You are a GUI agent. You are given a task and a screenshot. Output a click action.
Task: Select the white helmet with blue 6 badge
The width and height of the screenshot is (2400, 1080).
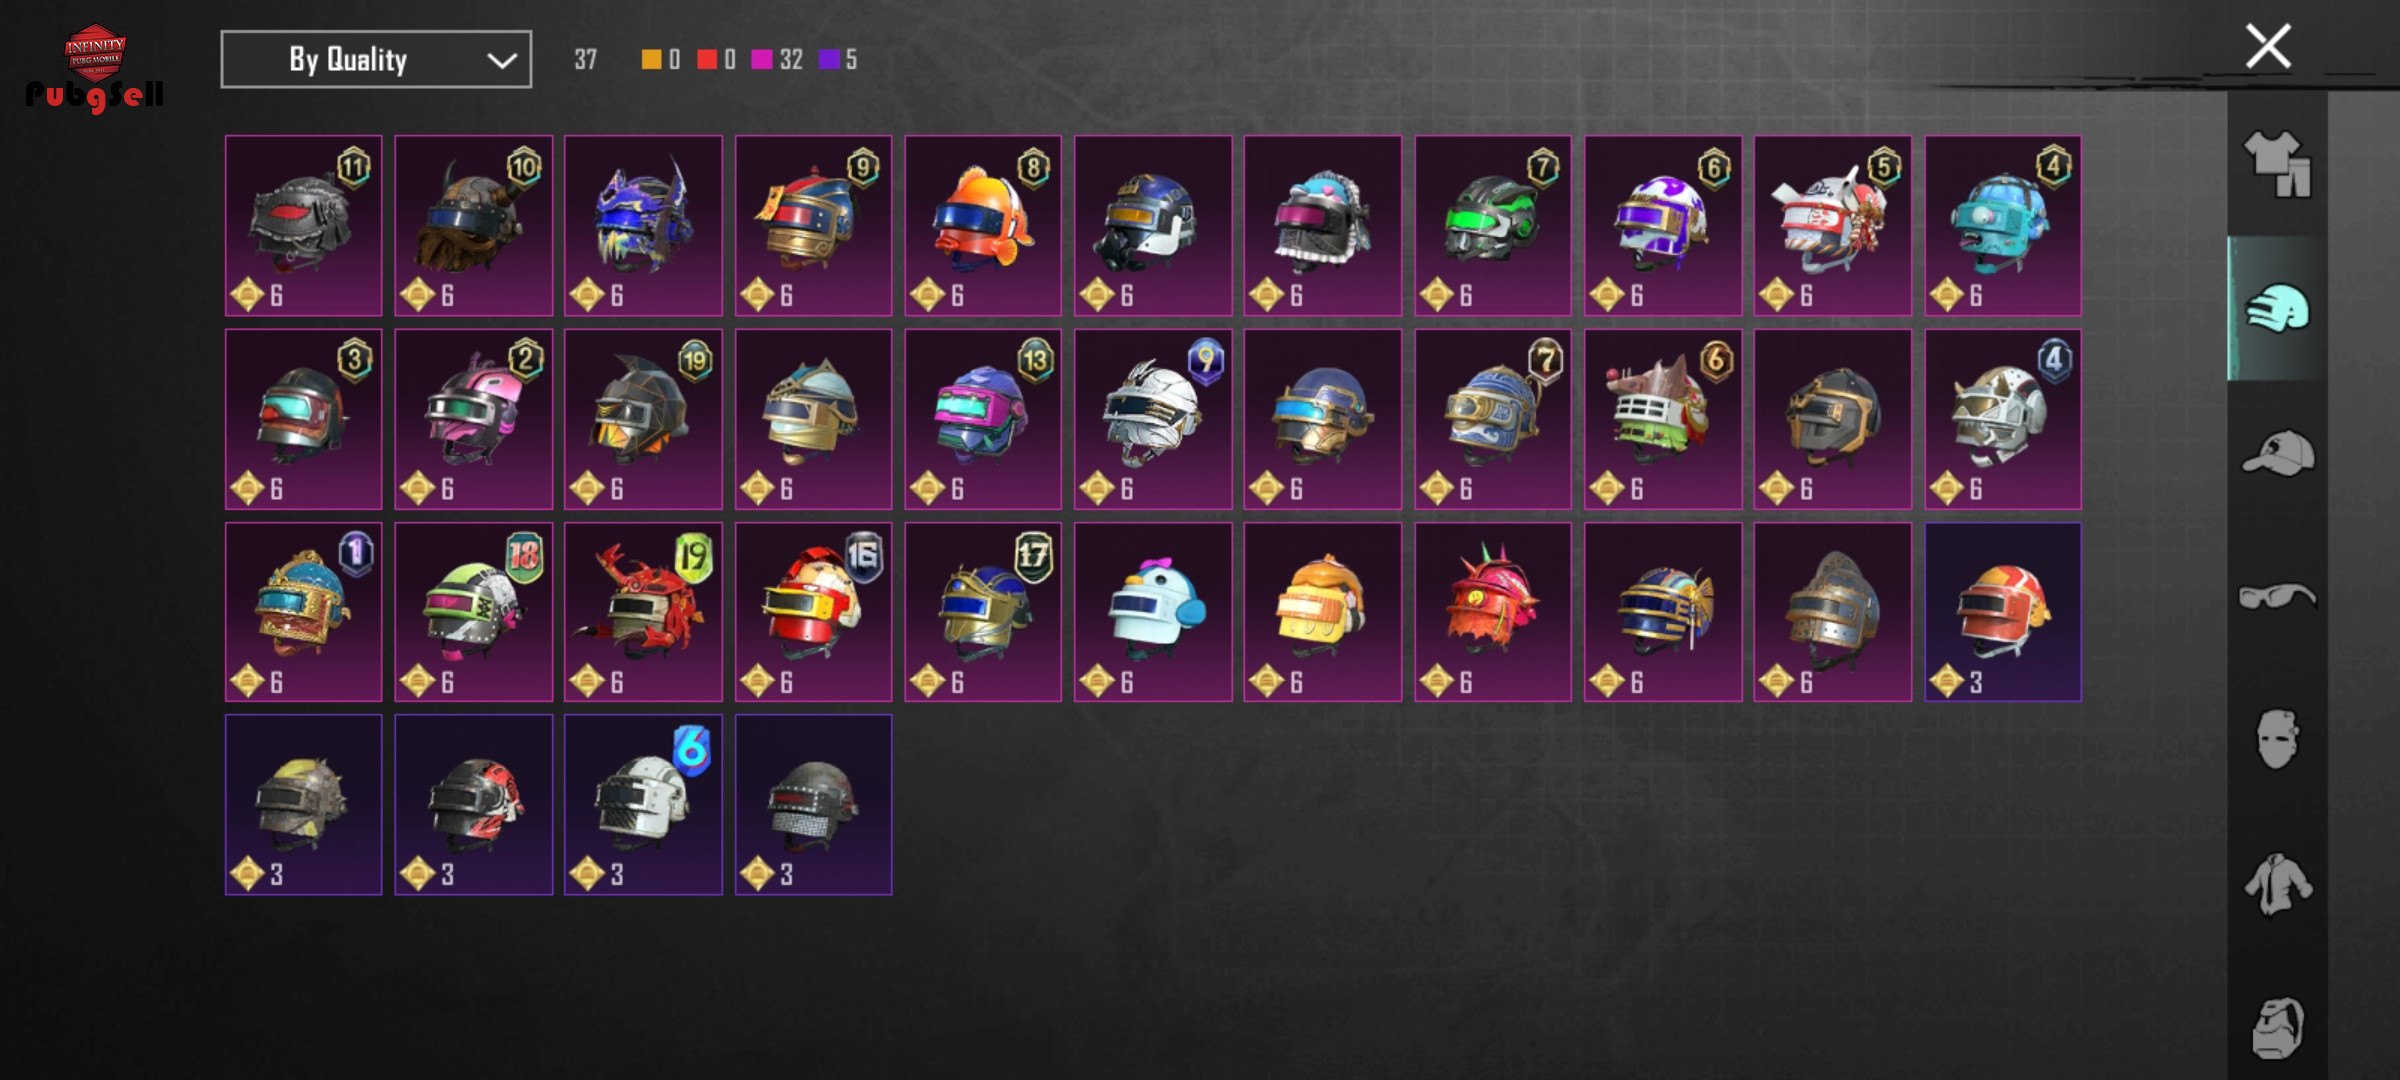tap(643, 805)
